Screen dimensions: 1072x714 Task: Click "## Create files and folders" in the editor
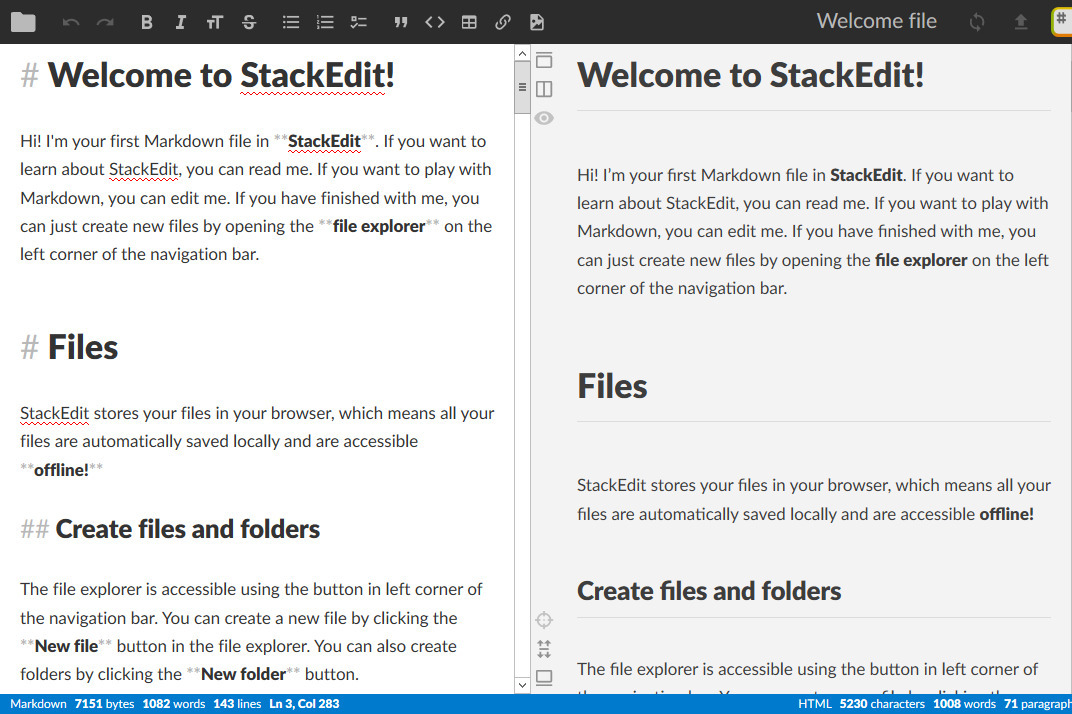point(170,529)
